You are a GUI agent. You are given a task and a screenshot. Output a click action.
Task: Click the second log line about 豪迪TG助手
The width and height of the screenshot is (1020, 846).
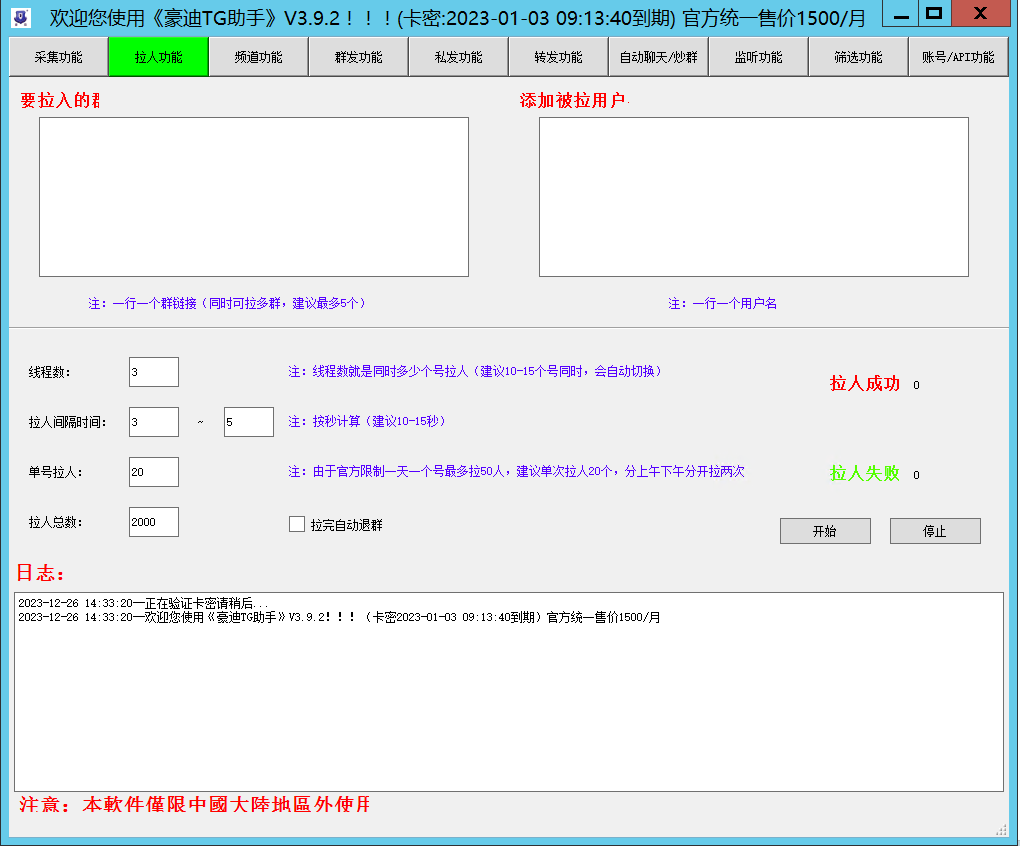(x=339, y=617)
